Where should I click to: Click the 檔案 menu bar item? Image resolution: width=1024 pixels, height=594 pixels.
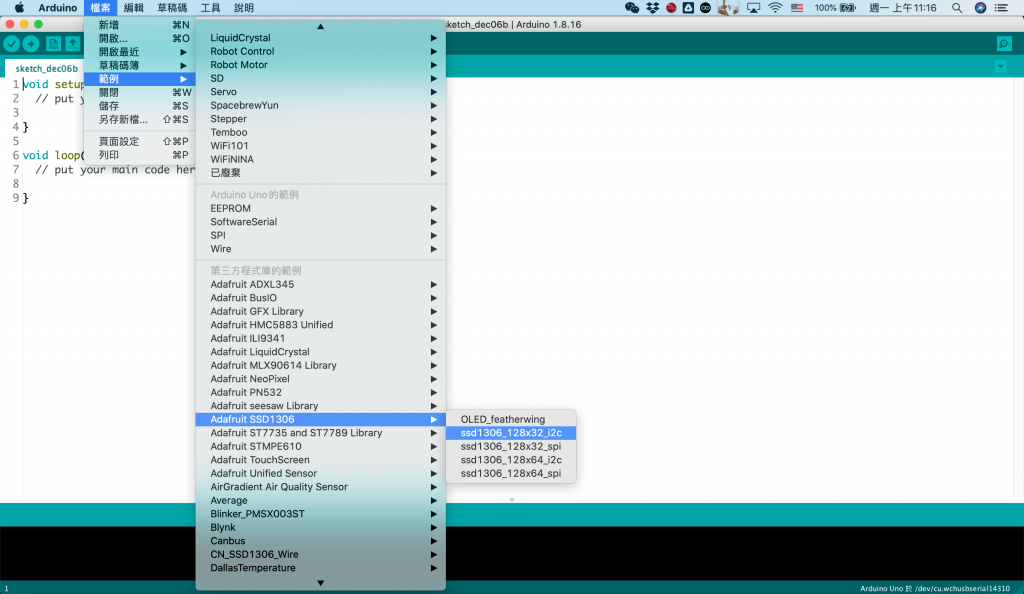point(101,8)
